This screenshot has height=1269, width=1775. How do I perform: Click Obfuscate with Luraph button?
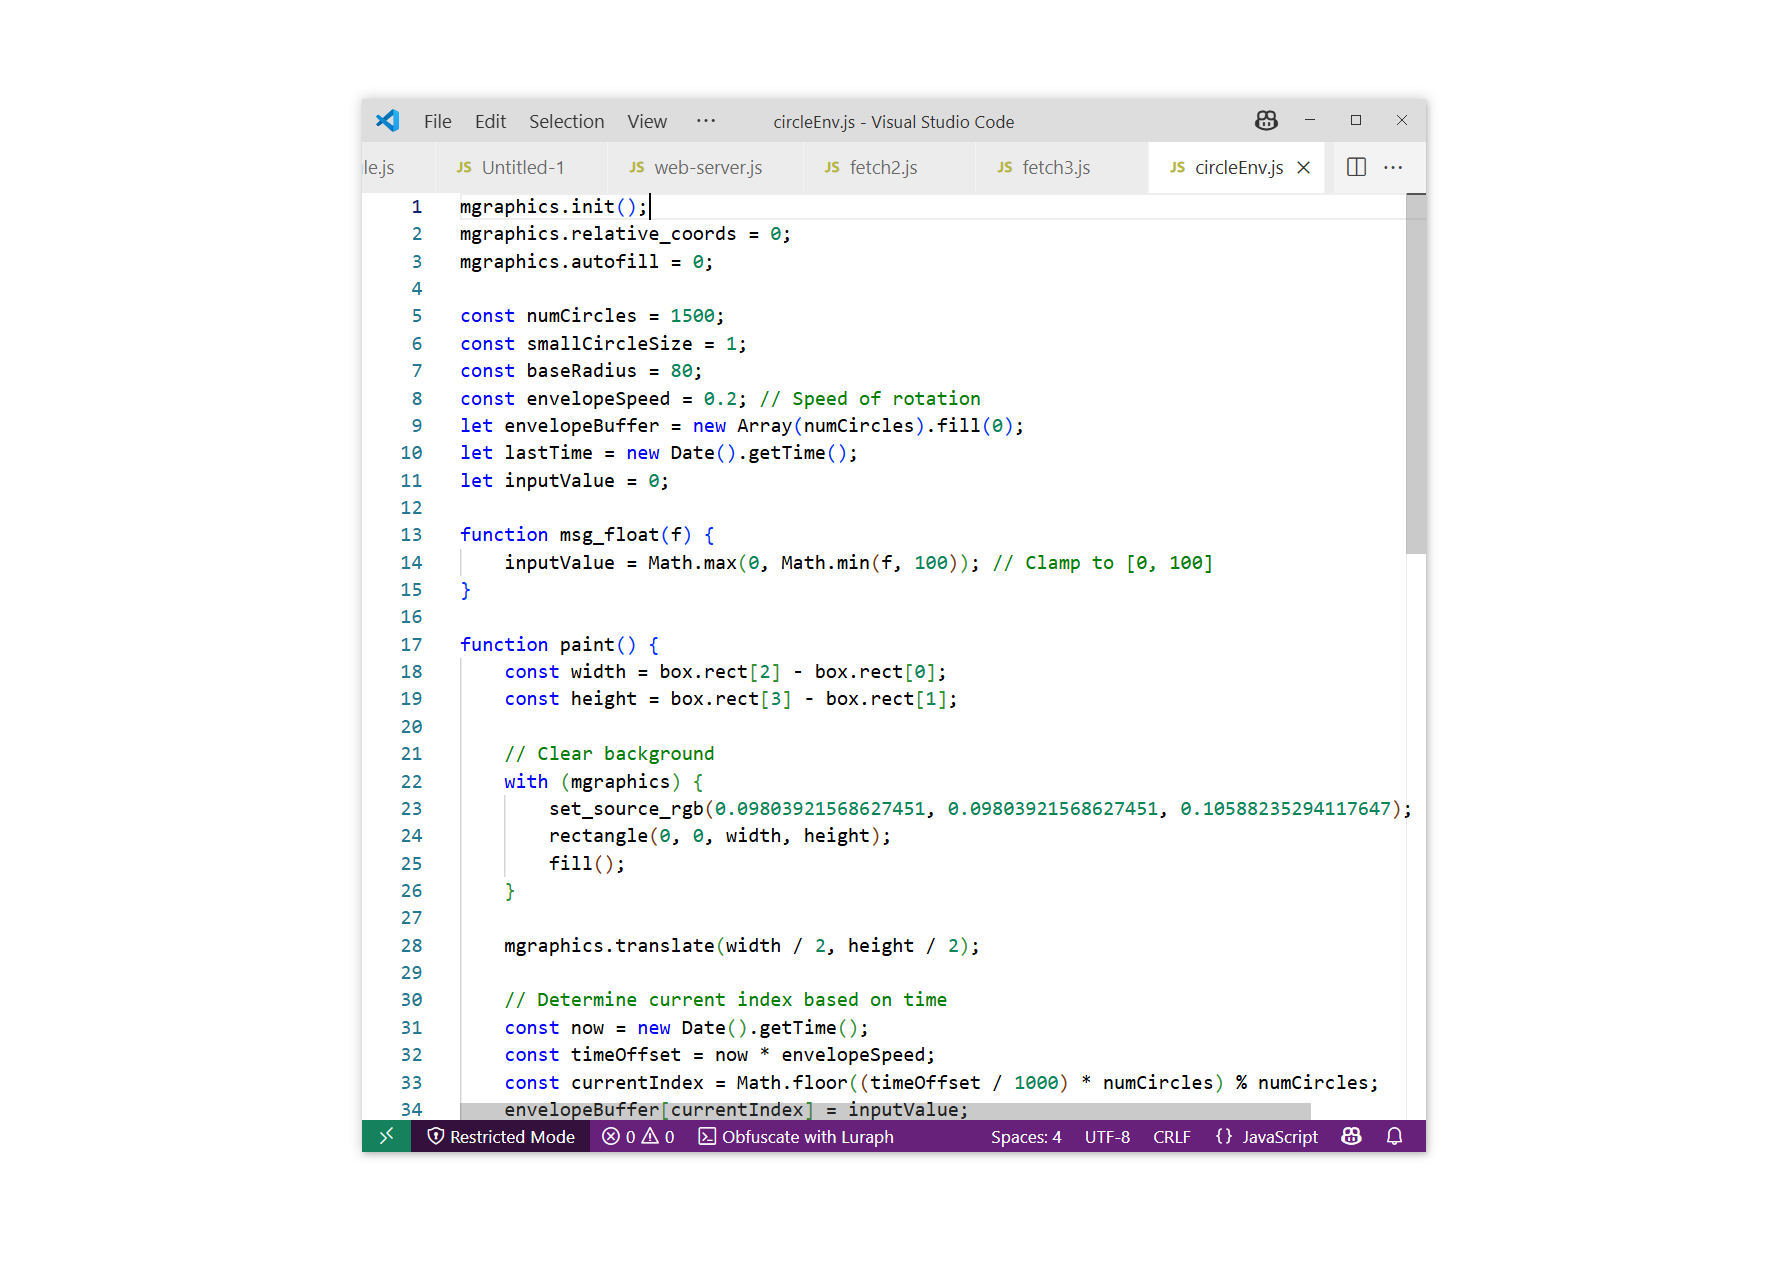[x=796, y=1137]
